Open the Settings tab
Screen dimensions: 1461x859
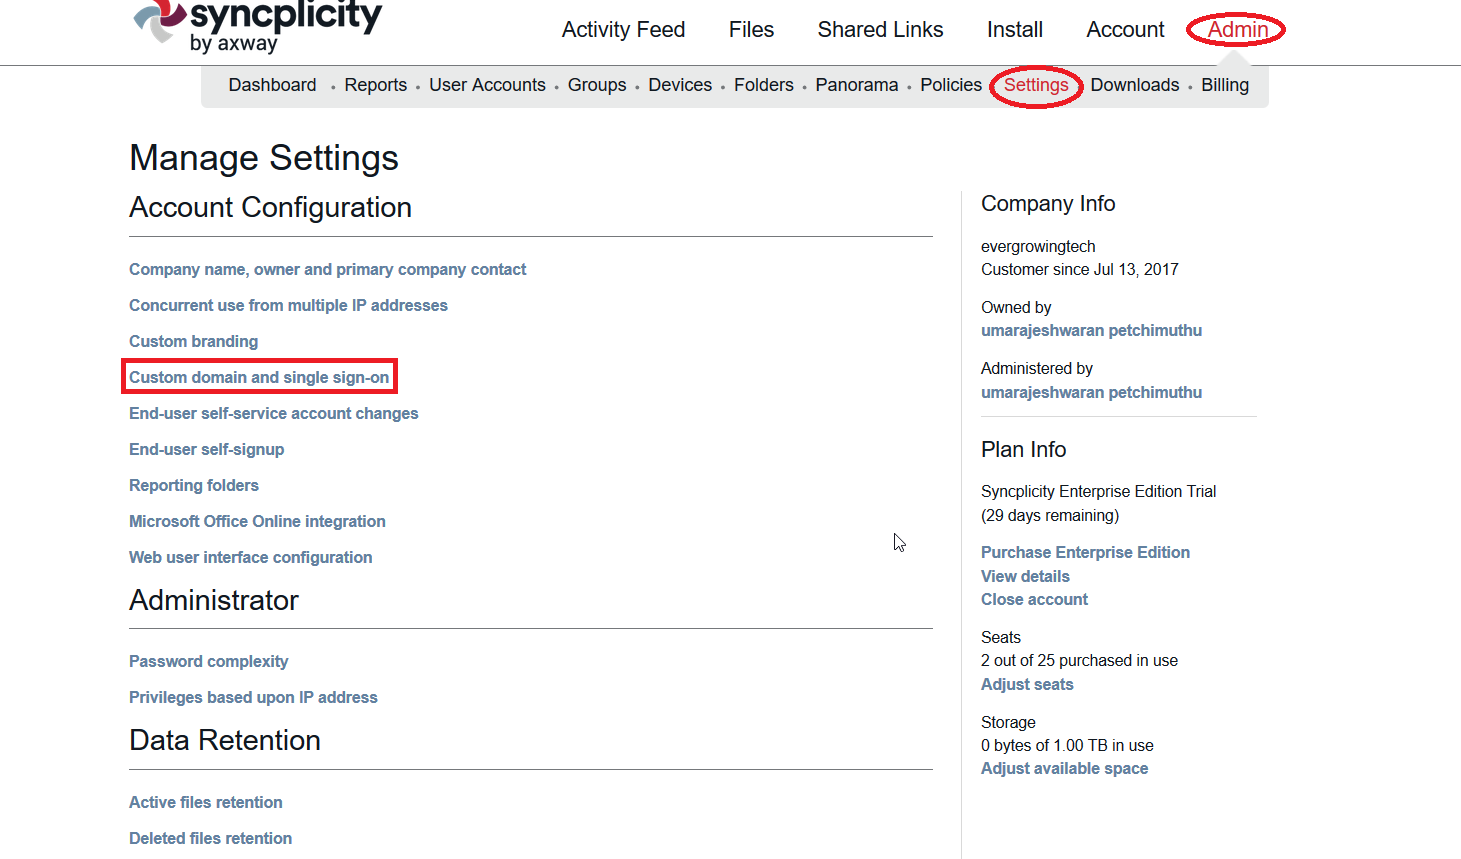tap(1036, 85)
